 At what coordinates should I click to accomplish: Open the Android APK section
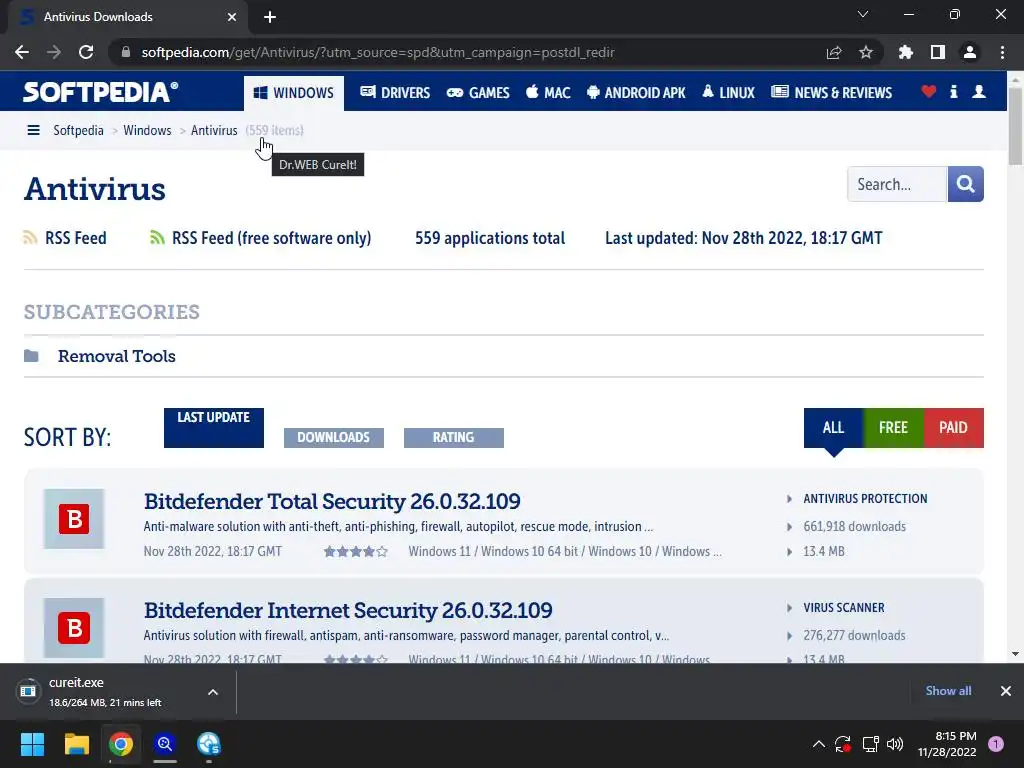[636, 93]
